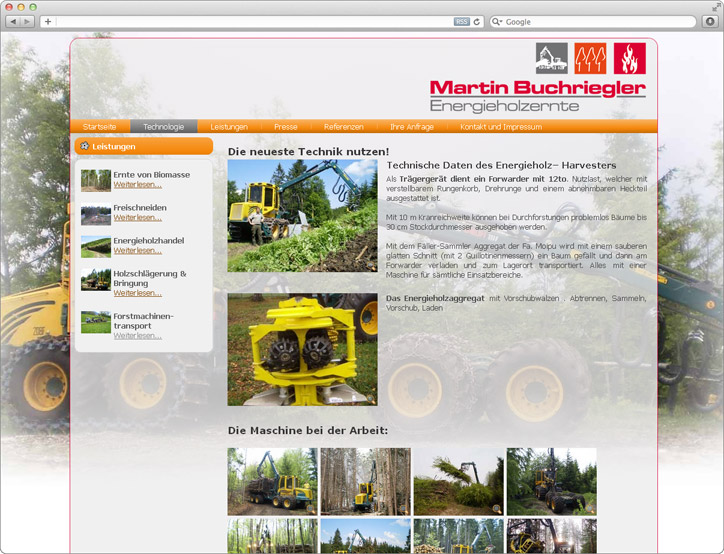The image size is (724, 554).
Task: Select heading Die neueste Technik nutzen!
Action: [308, 151]
